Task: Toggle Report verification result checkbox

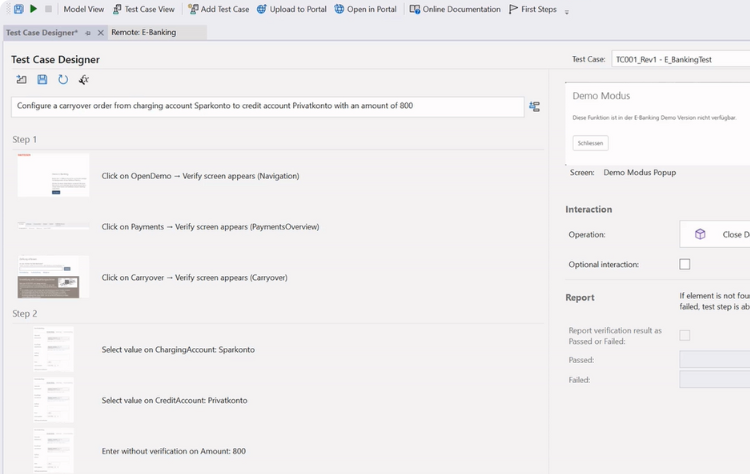Action: pos(684,335)
